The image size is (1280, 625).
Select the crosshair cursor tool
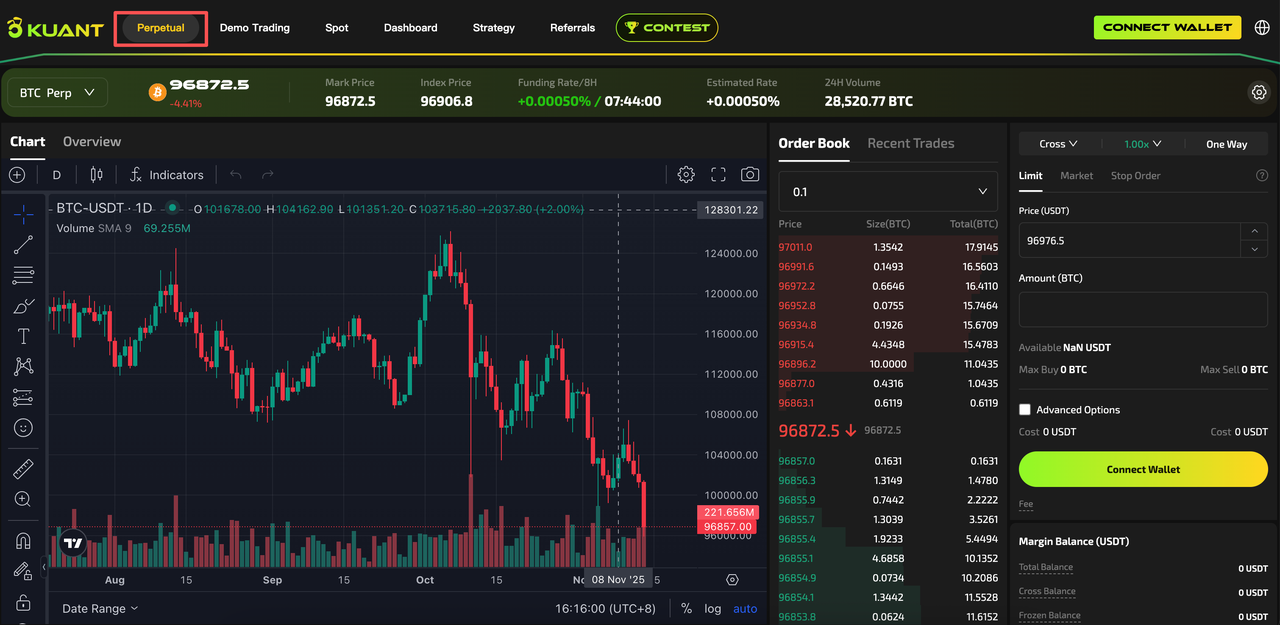23,214
